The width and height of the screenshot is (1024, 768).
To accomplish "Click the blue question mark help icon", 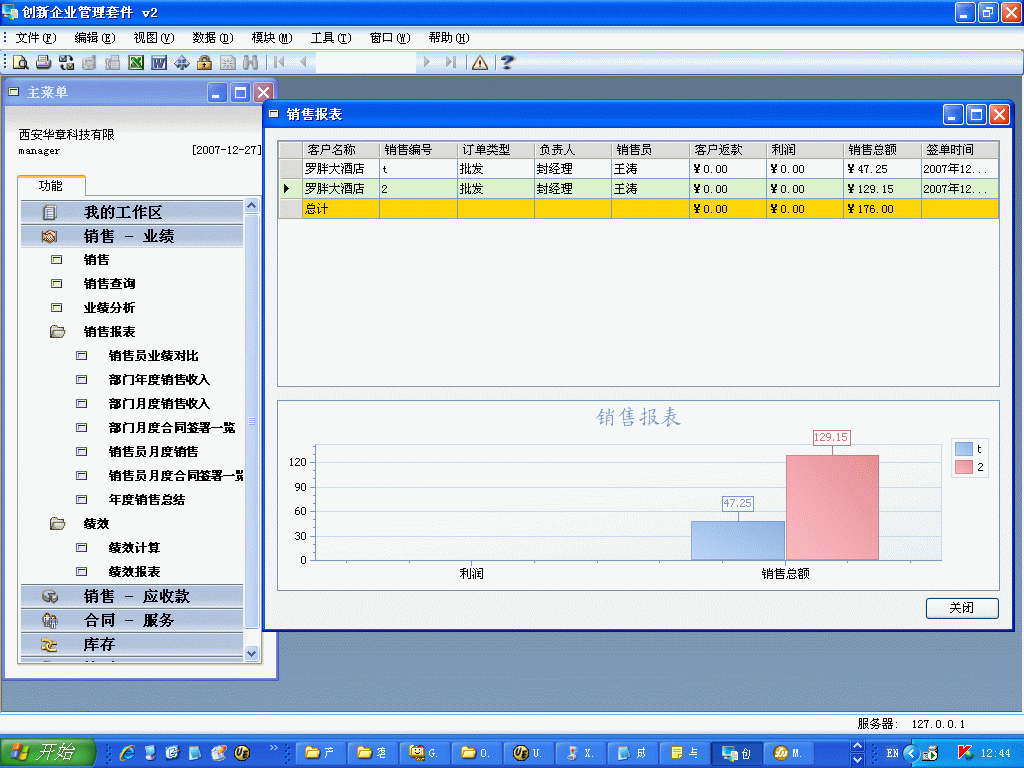I will tap(507, 62).
